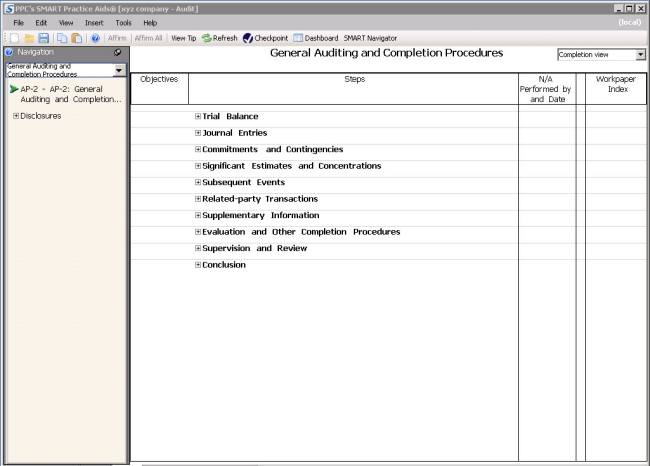Screen dimensions: 650x466
Task: Click the Subsequent Events heading text
Action: [x=243, y=182]
